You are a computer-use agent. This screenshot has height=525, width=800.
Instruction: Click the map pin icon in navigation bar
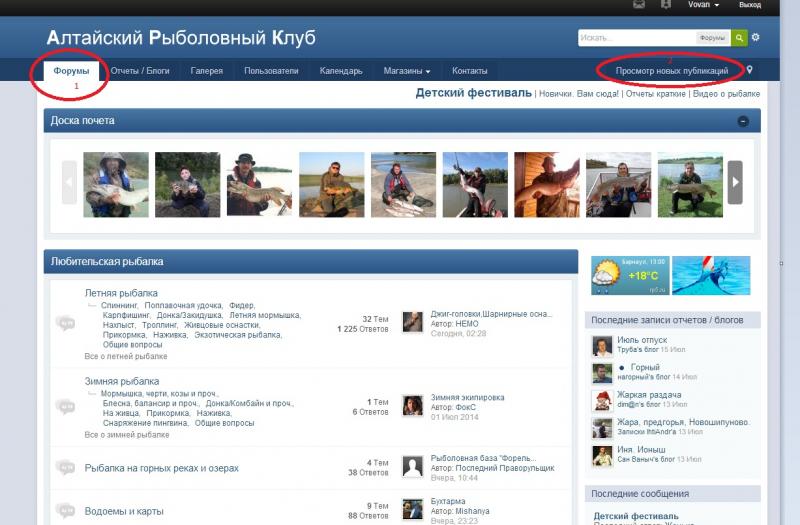[x=750, y=71]
